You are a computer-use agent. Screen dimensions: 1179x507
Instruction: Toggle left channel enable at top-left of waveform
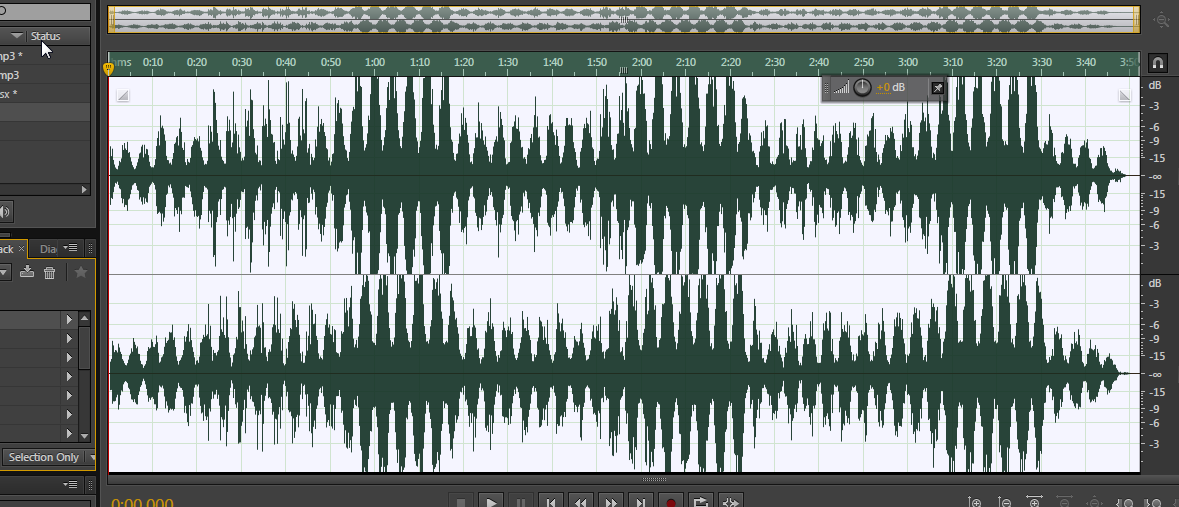tap(123, 95)
